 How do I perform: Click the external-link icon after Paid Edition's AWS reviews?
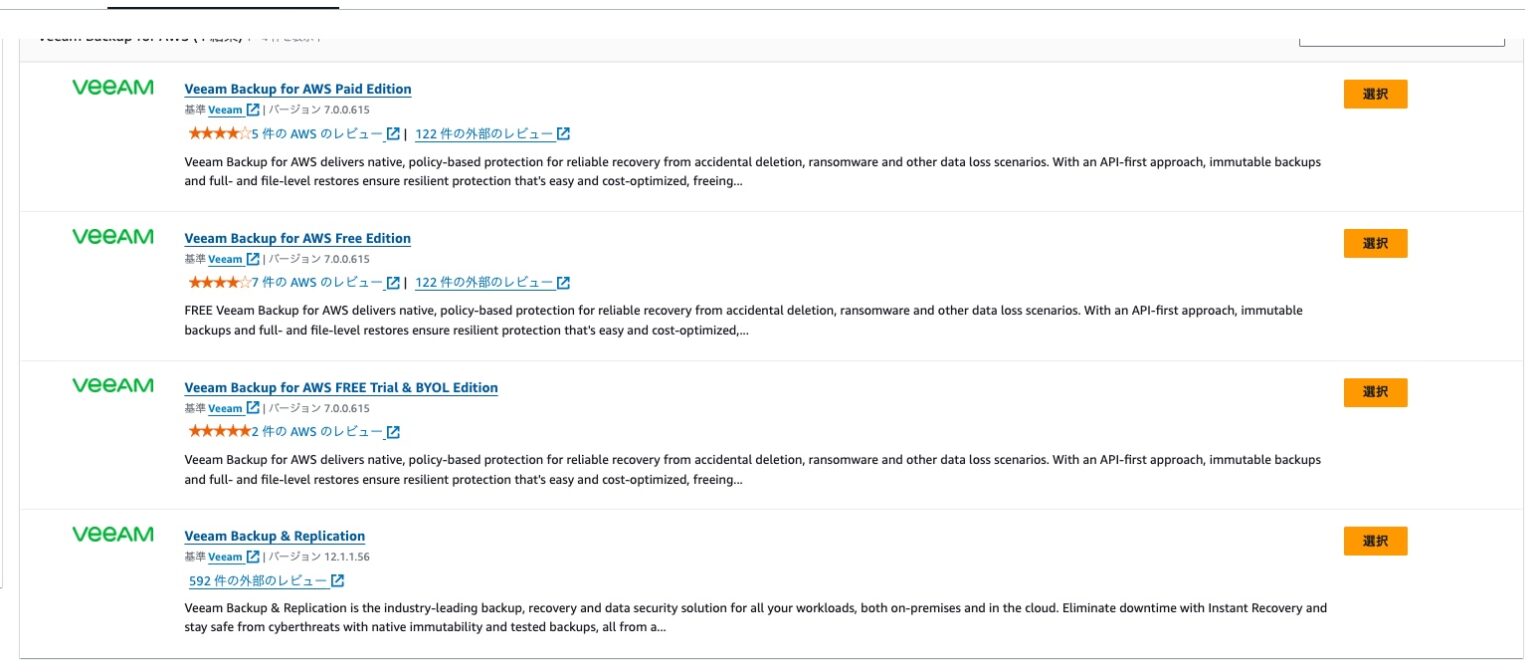(x=395, y=132)
